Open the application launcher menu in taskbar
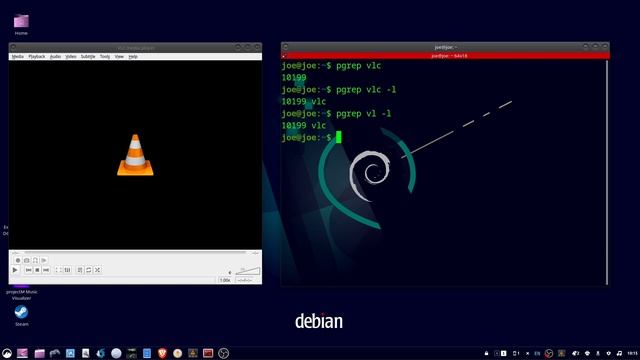Image resolution: width=640 pixels, height=360 pixels. pyautogui.click(x=7, y=353)
